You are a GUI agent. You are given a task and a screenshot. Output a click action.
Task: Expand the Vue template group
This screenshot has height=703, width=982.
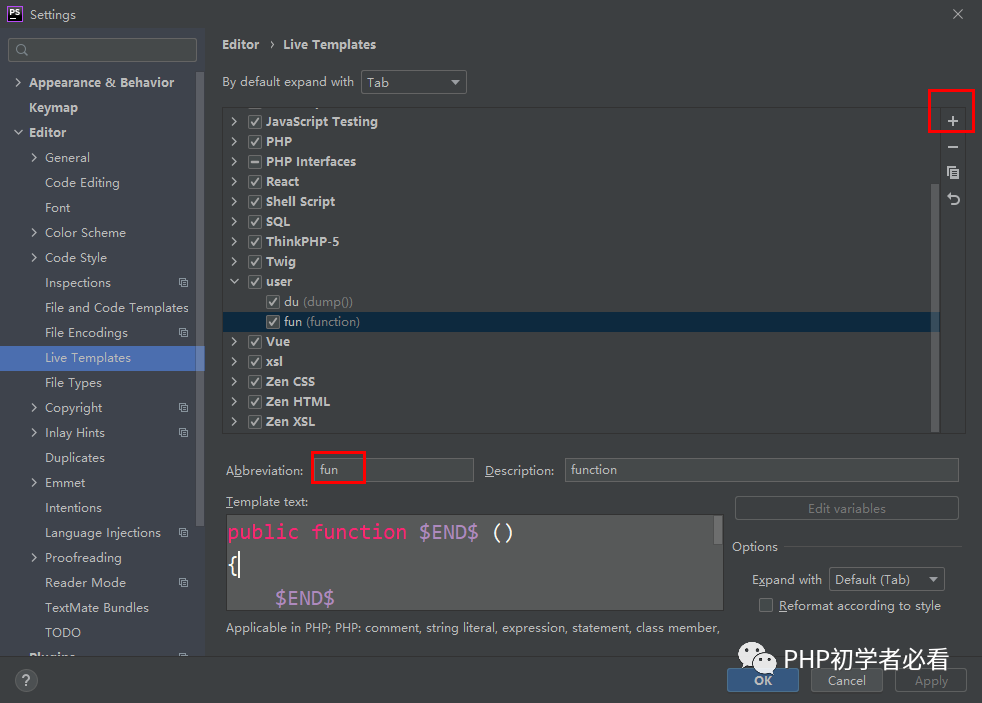(x=234, y=342)
